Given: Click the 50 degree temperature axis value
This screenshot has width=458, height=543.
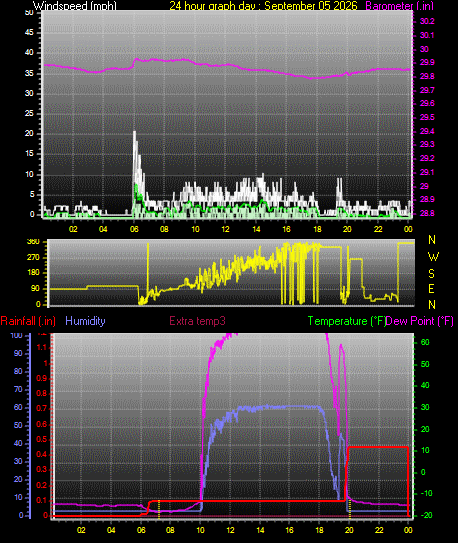Looking at the screenshot, I should pyautogui.click(x=425, y=364).
